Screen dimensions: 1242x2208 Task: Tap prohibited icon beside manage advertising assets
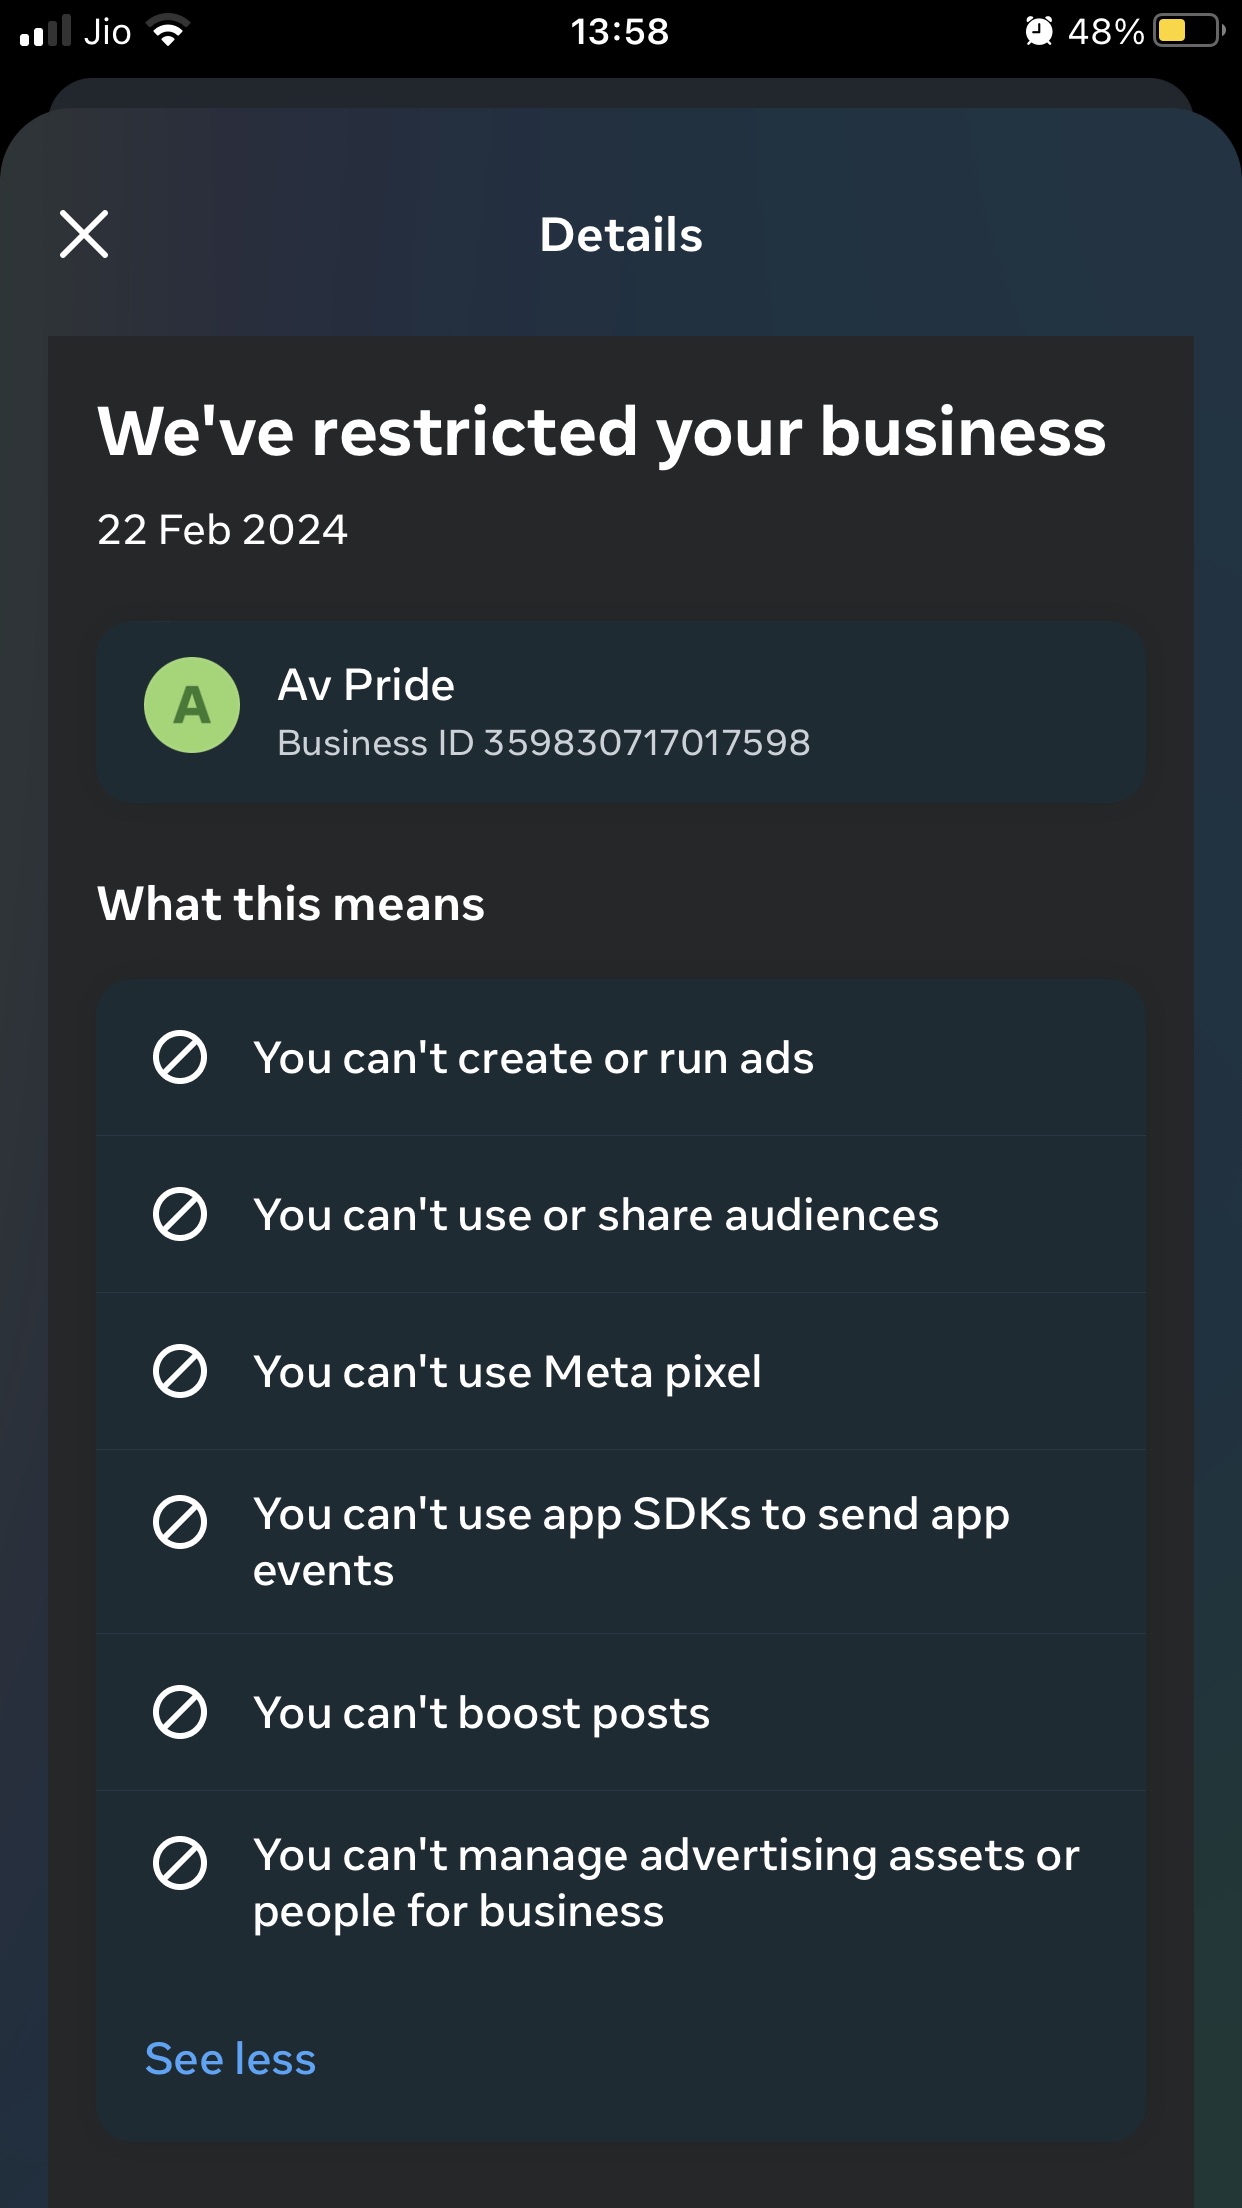pos(180,1863)
